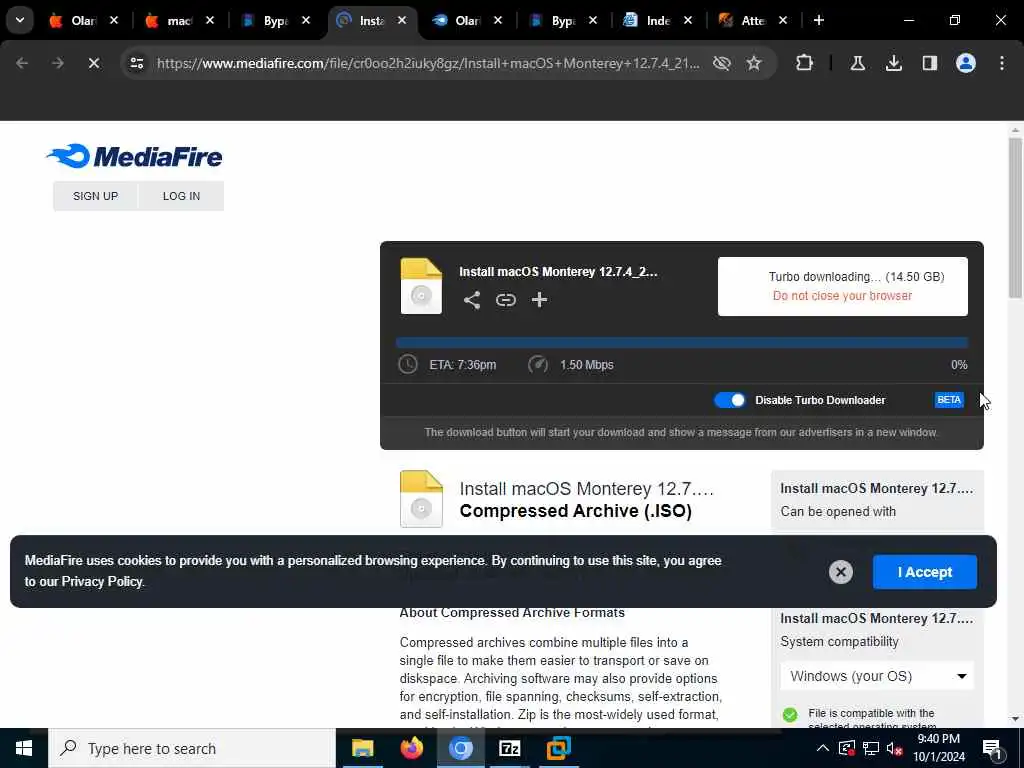Open the Chrome profile avatar

966,63
